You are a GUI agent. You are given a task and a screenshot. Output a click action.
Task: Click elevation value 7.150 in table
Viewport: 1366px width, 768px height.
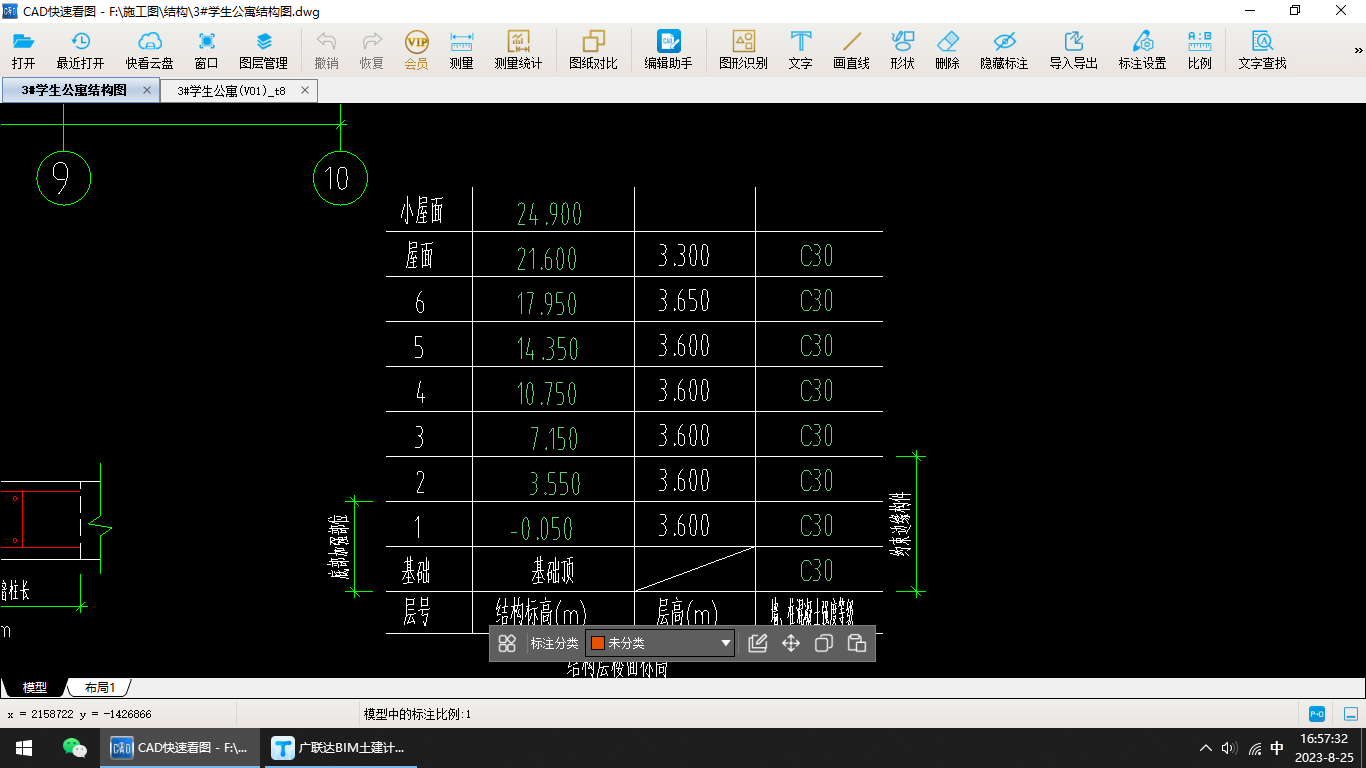coord(555,438)
